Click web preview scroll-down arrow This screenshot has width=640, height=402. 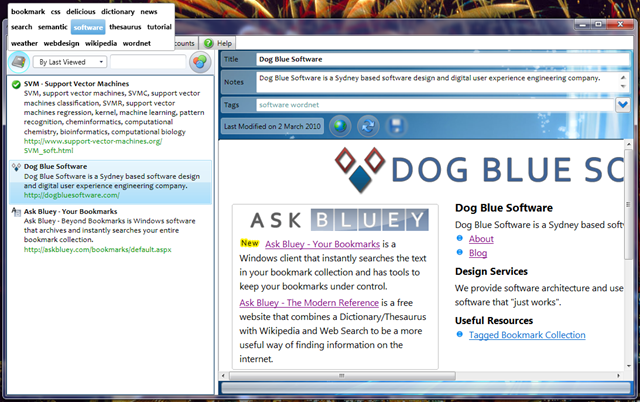click(x=628, y=366)
